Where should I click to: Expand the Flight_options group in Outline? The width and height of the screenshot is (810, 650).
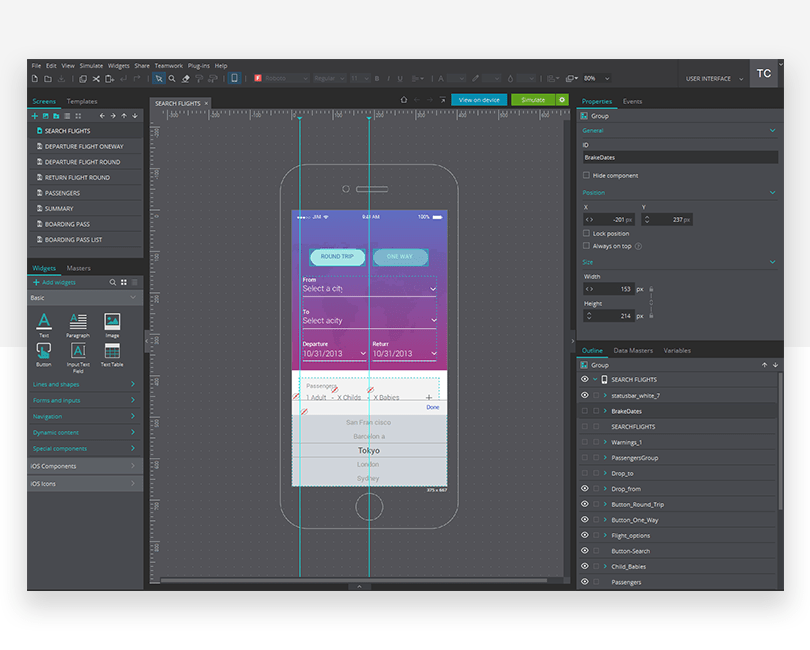pos(606,535)
